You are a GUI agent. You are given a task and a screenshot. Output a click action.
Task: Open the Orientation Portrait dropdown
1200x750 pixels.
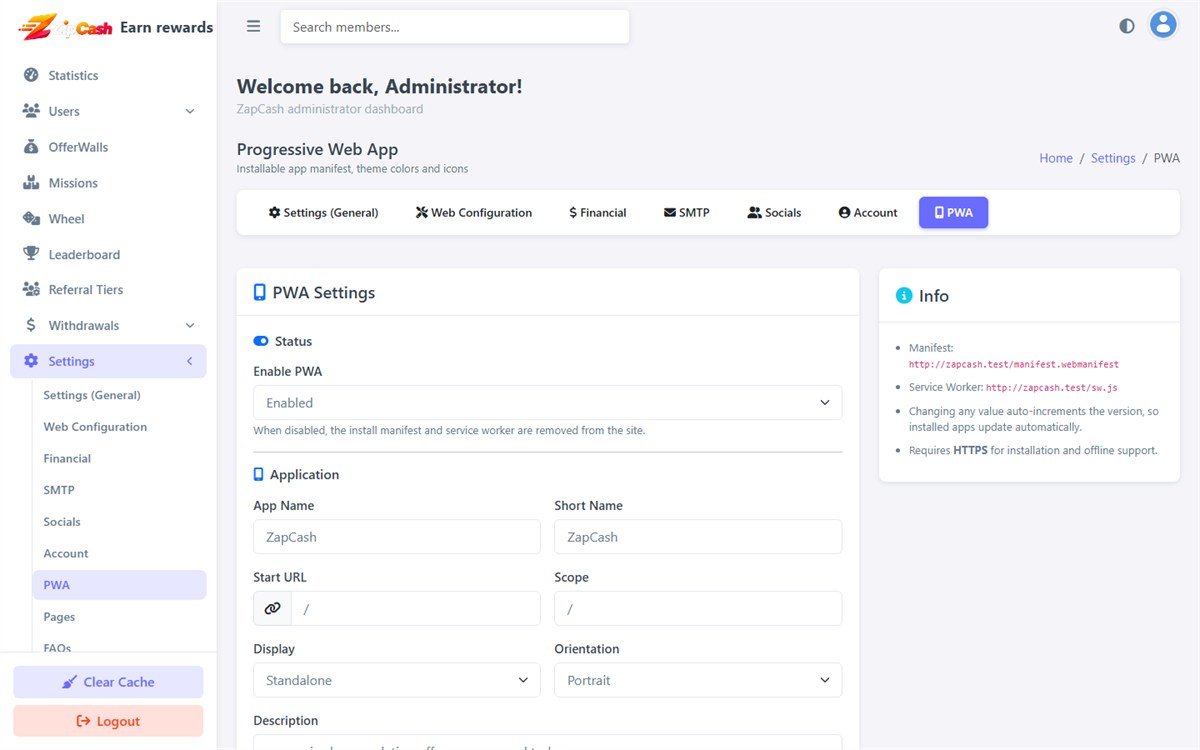pos(698,680)
